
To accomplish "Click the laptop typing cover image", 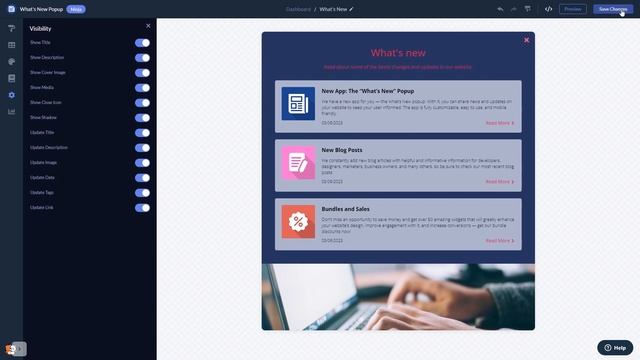I will [398, 297].
